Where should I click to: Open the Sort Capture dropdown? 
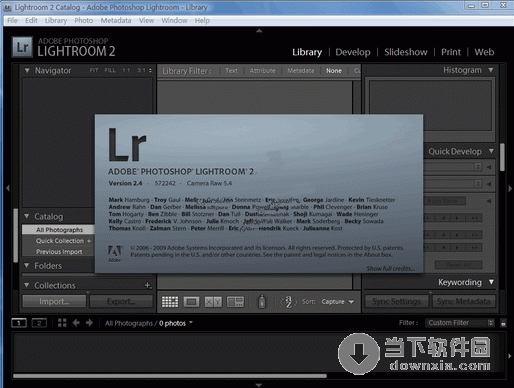point(338,302)
